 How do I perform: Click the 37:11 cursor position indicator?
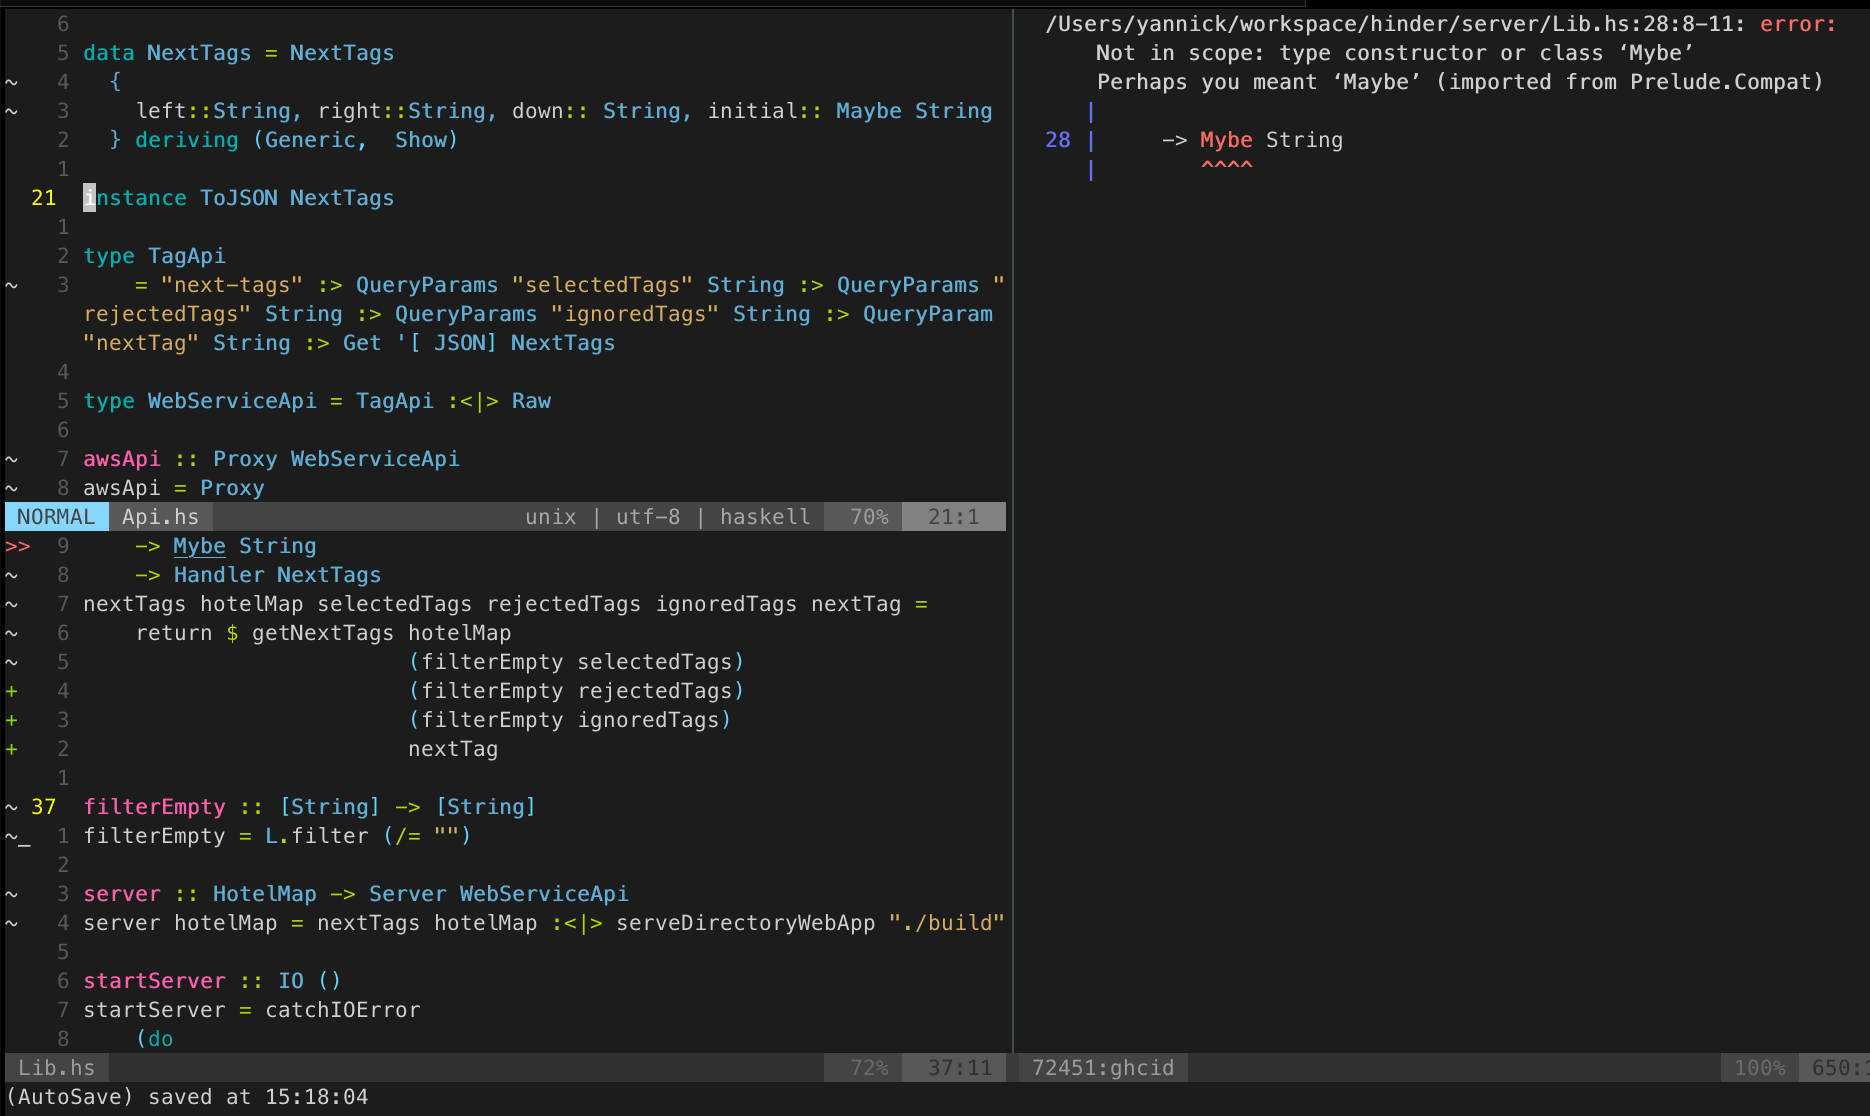click(x=959, y=1068)
